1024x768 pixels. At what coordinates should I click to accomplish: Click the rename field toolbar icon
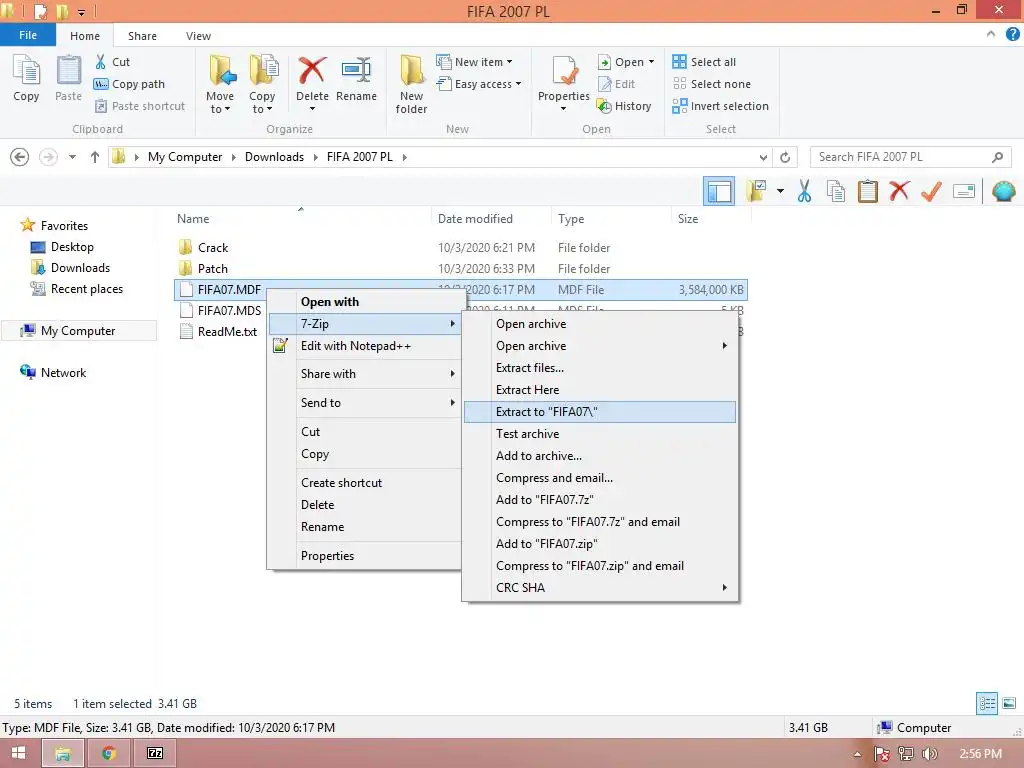(964, 191)
